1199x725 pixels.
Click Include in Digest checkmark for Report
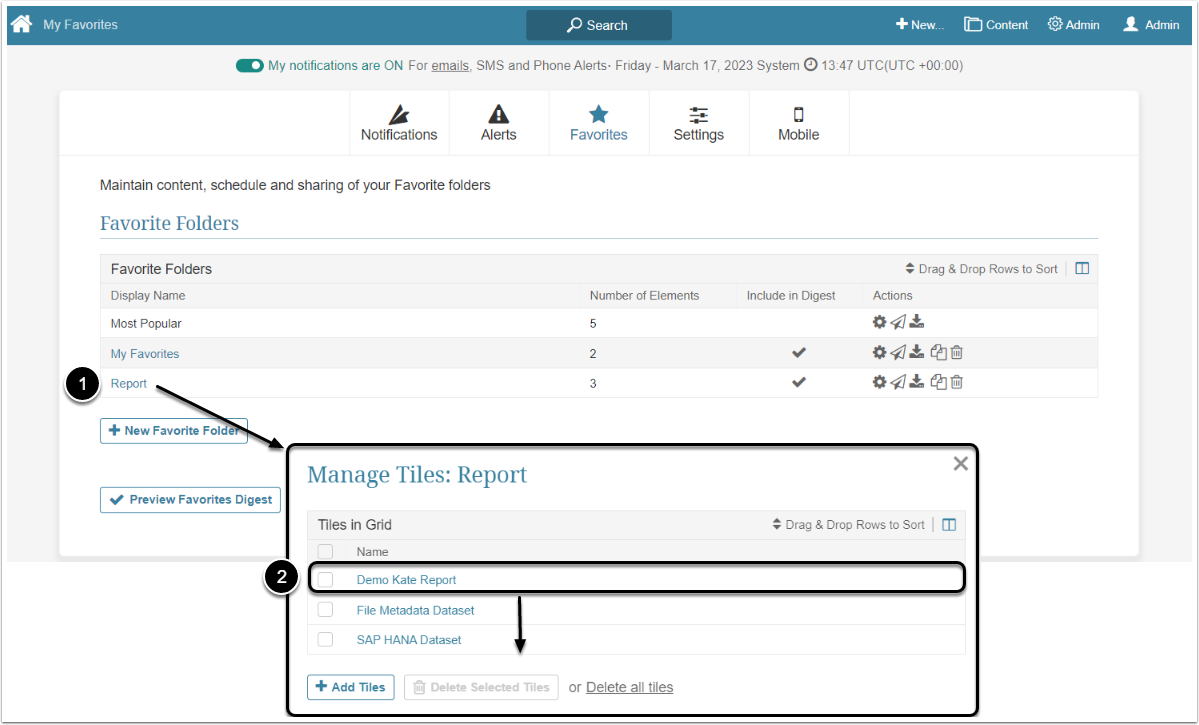(798, 382)
